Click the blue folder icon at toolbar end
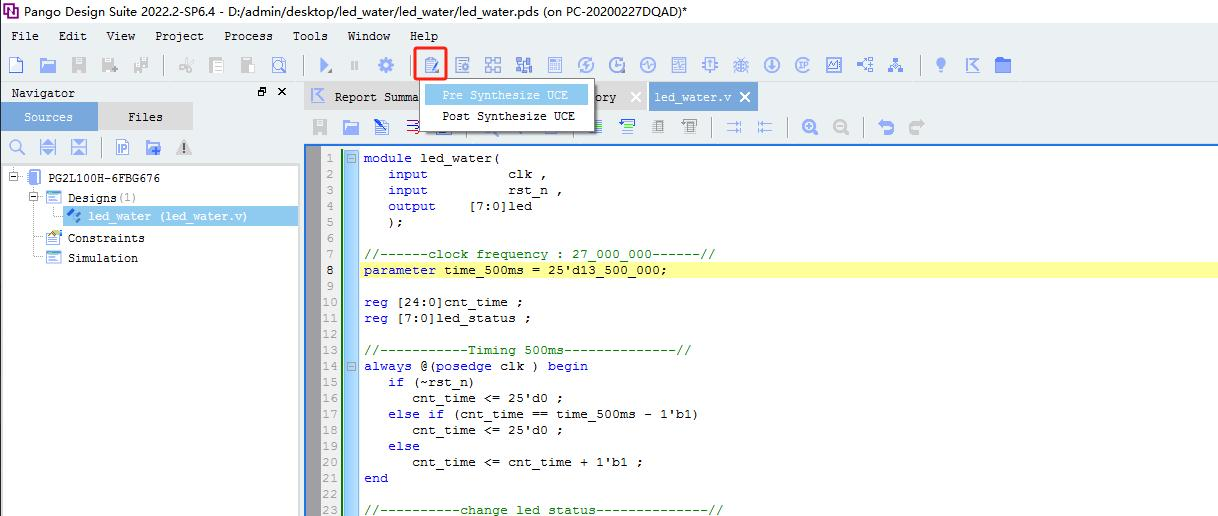The image size is (1218, 516). click(1003, 65)
